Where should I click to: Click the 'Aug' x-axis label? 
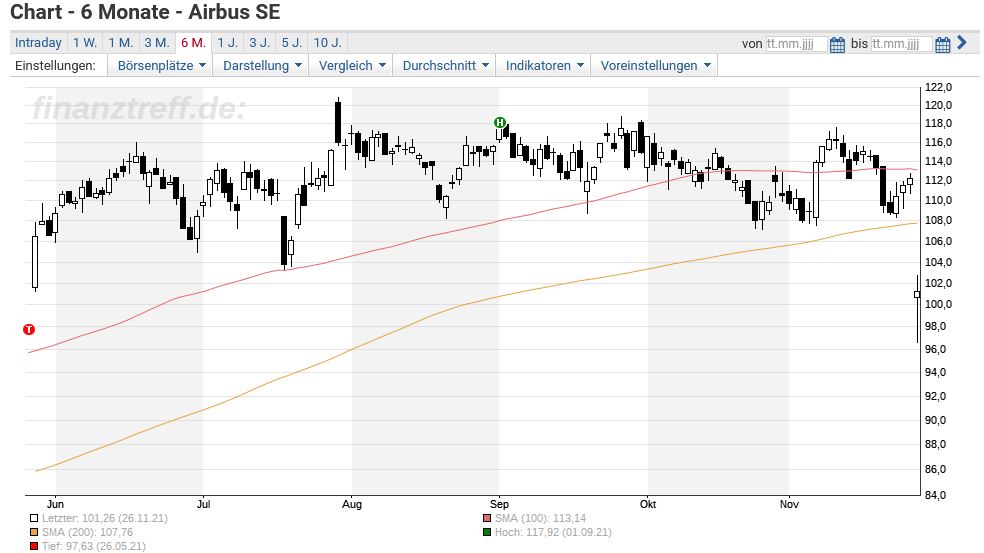click(352, 504)
